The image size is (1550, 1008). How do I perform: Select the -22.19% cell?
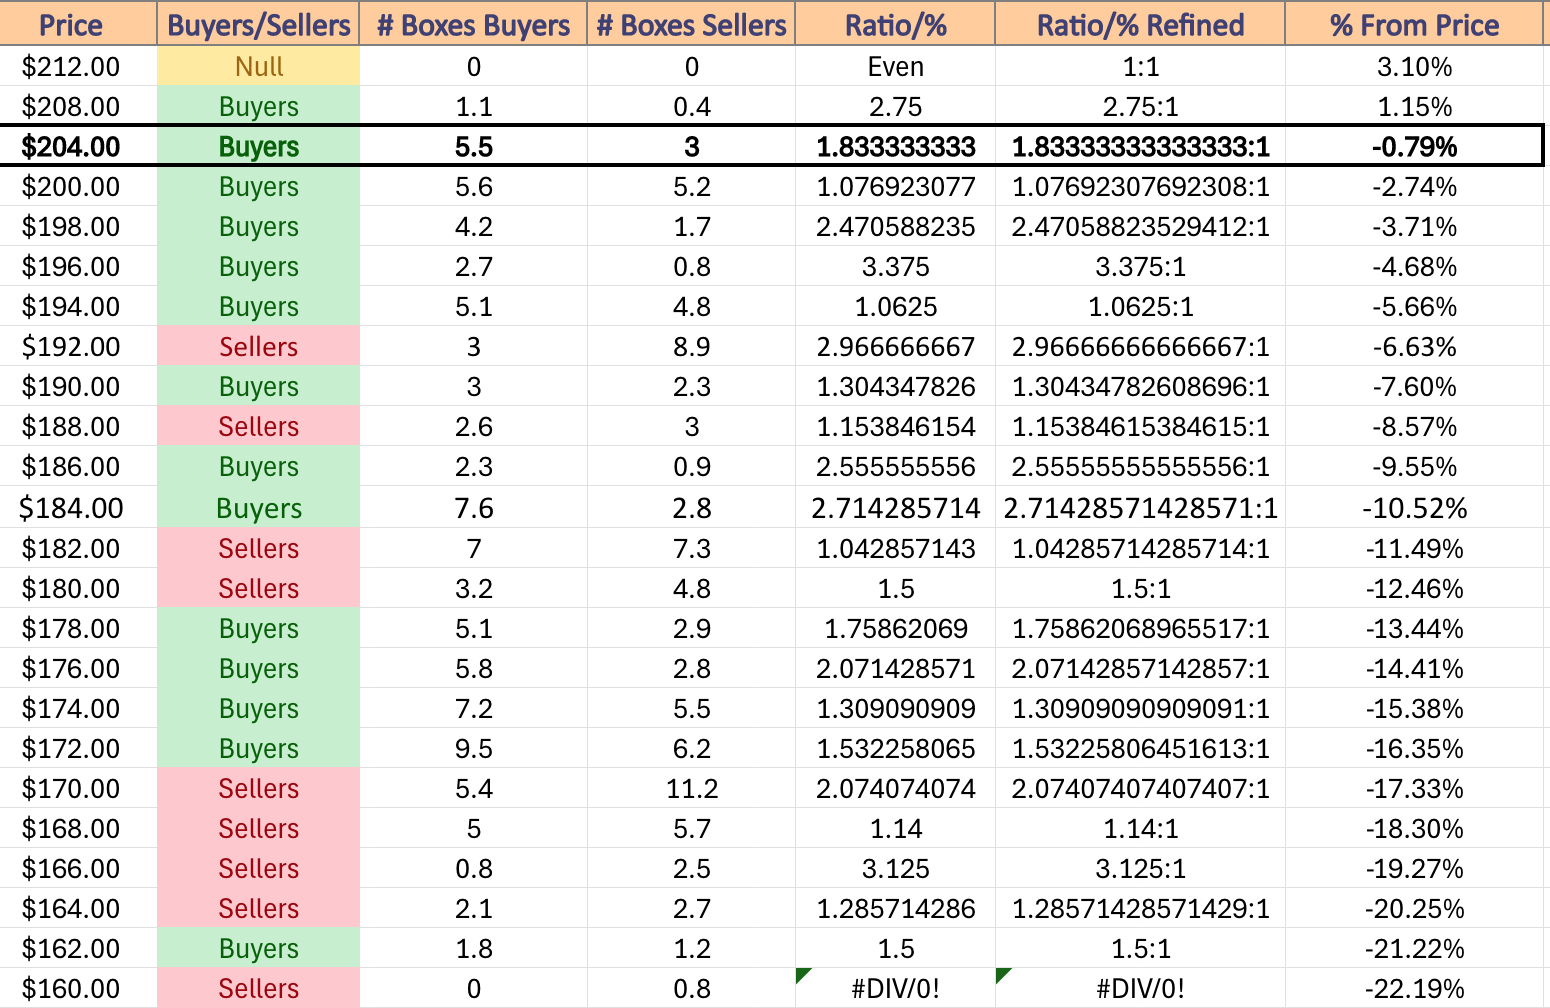pyautogui.click(x=1414, y=988)
